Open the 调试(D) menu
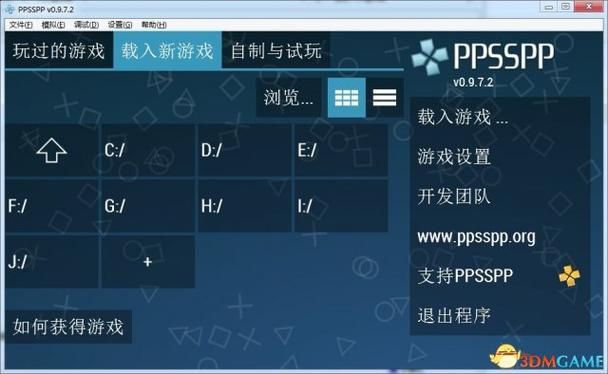Image resolution: width=608 pixels, height=374 pixels. coord(86,25)
